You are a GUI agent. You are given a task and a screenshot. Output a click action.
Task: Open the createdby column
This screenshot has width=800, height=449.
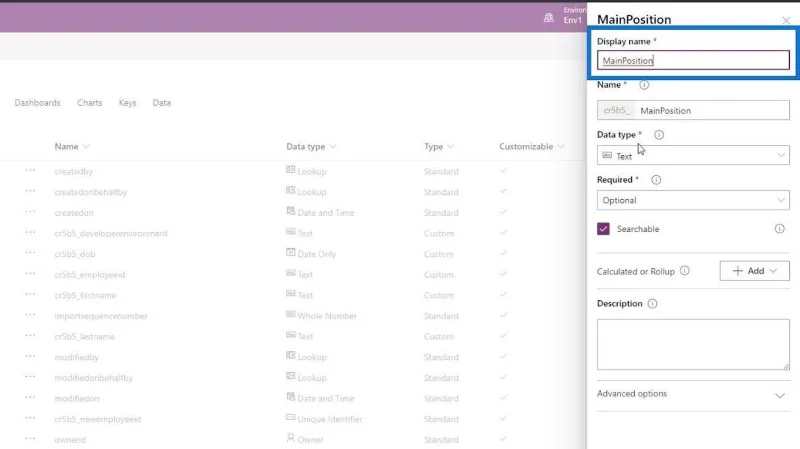(73, 171)
